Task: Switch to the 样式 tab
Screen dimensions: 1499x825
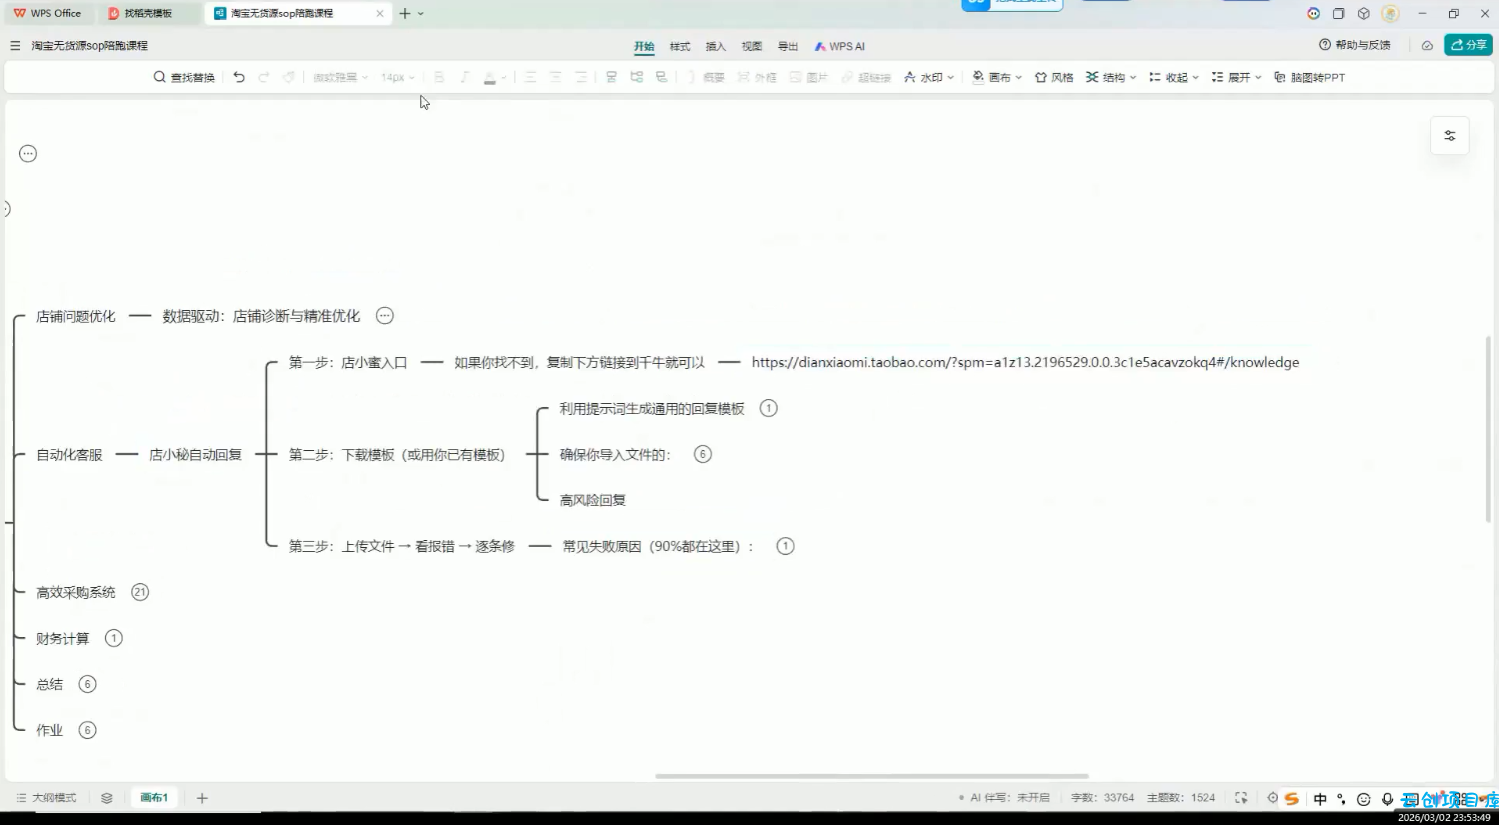Action: (x=680, y=46)
